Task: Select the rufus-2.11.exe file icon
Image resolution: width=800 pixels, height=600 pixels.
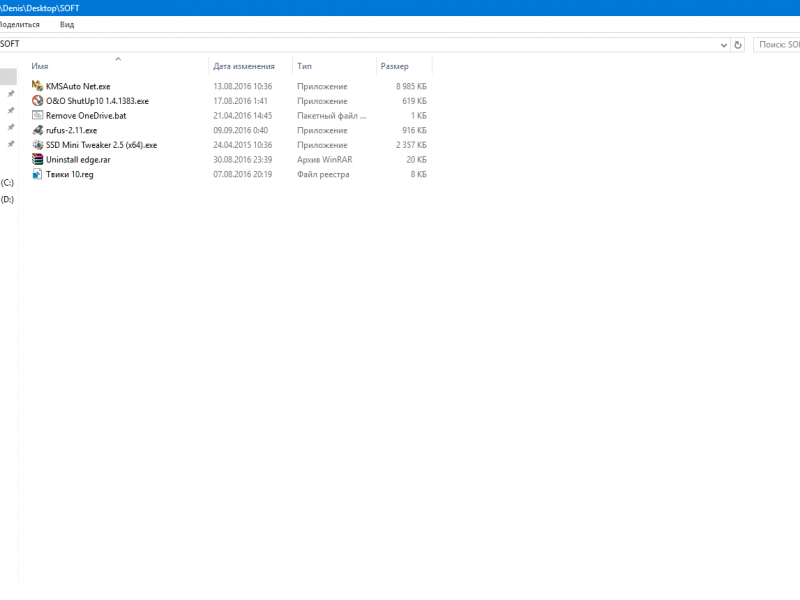Action: tap(37, 130)
